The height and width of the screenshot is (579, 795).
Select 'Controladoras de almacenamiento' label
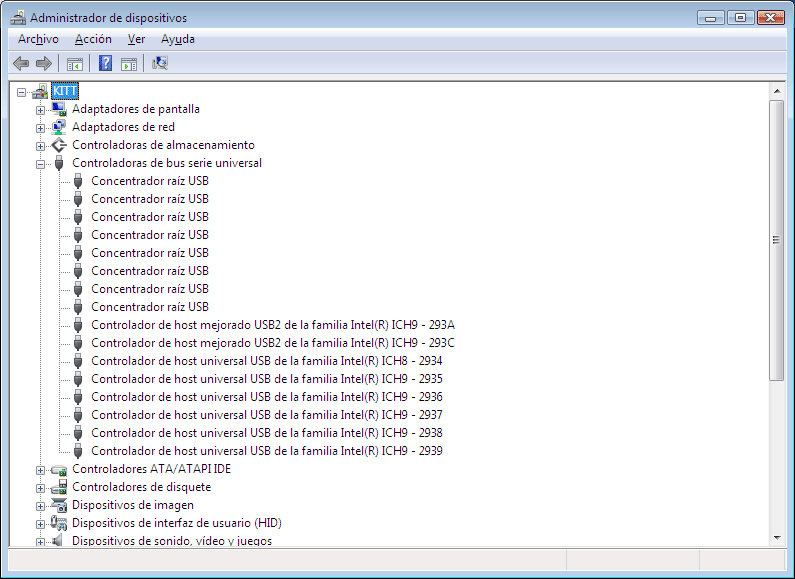(163, 145)
